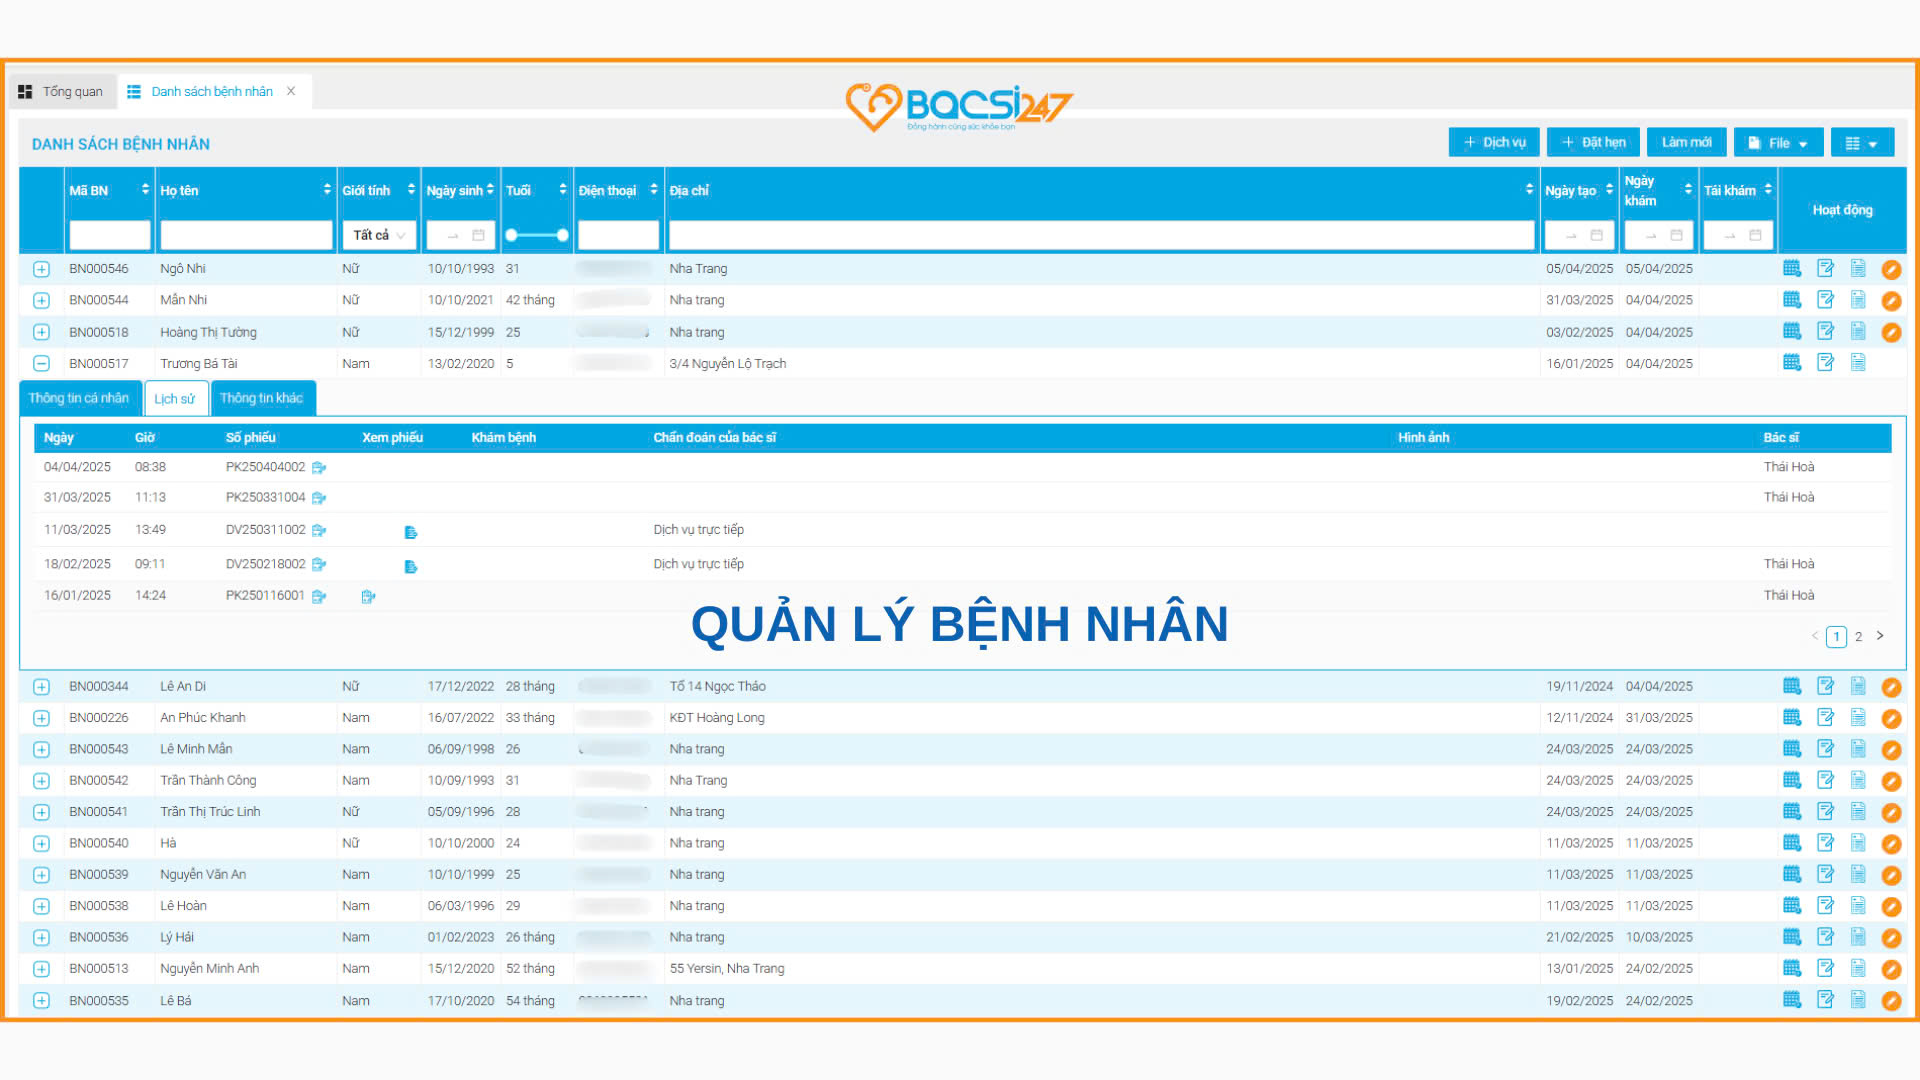Click orange pencil icon in Trần Thị Trúc Linh row
1920x1080 pixels.
(x=1891, y=813)
